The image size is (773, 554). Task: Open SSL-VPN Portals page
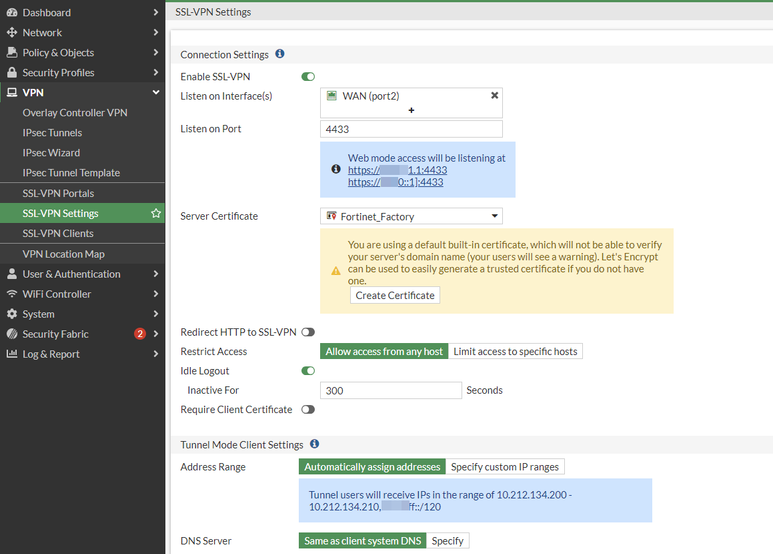(x=58, y=193)
